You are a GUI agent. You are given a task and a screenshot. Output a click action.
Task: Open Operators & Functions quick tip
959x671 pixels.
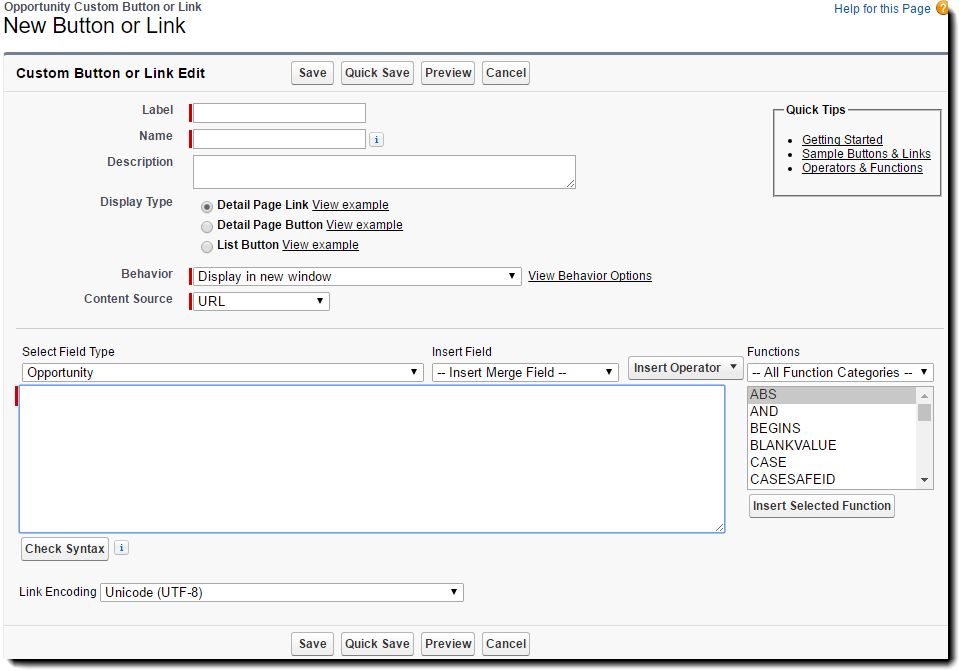coord(862,168)
